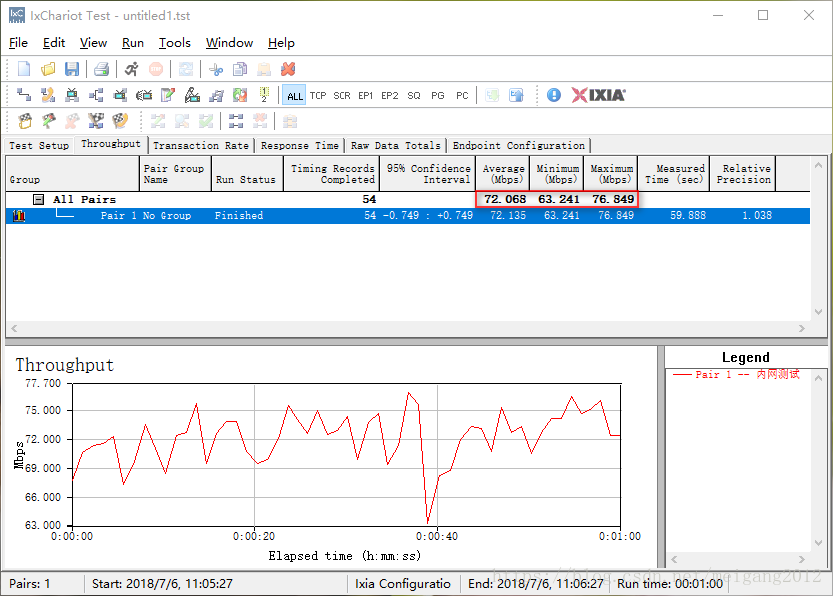
Task: Add a VoIP pair with the phone icon
Action: (x=48, y=95)
